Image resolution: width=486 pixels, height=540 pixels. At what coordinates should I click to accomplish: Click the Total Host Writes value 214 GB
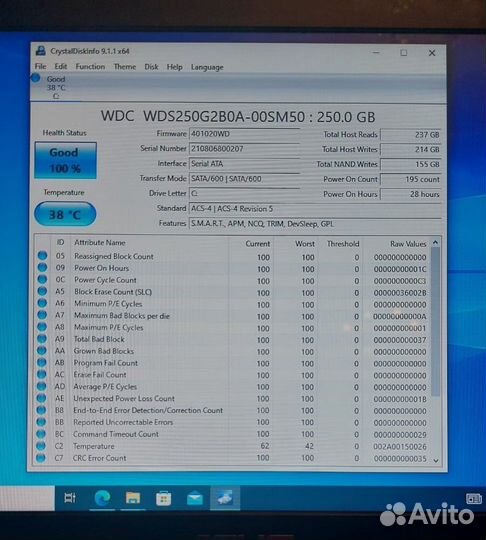[x=411, y=149]
